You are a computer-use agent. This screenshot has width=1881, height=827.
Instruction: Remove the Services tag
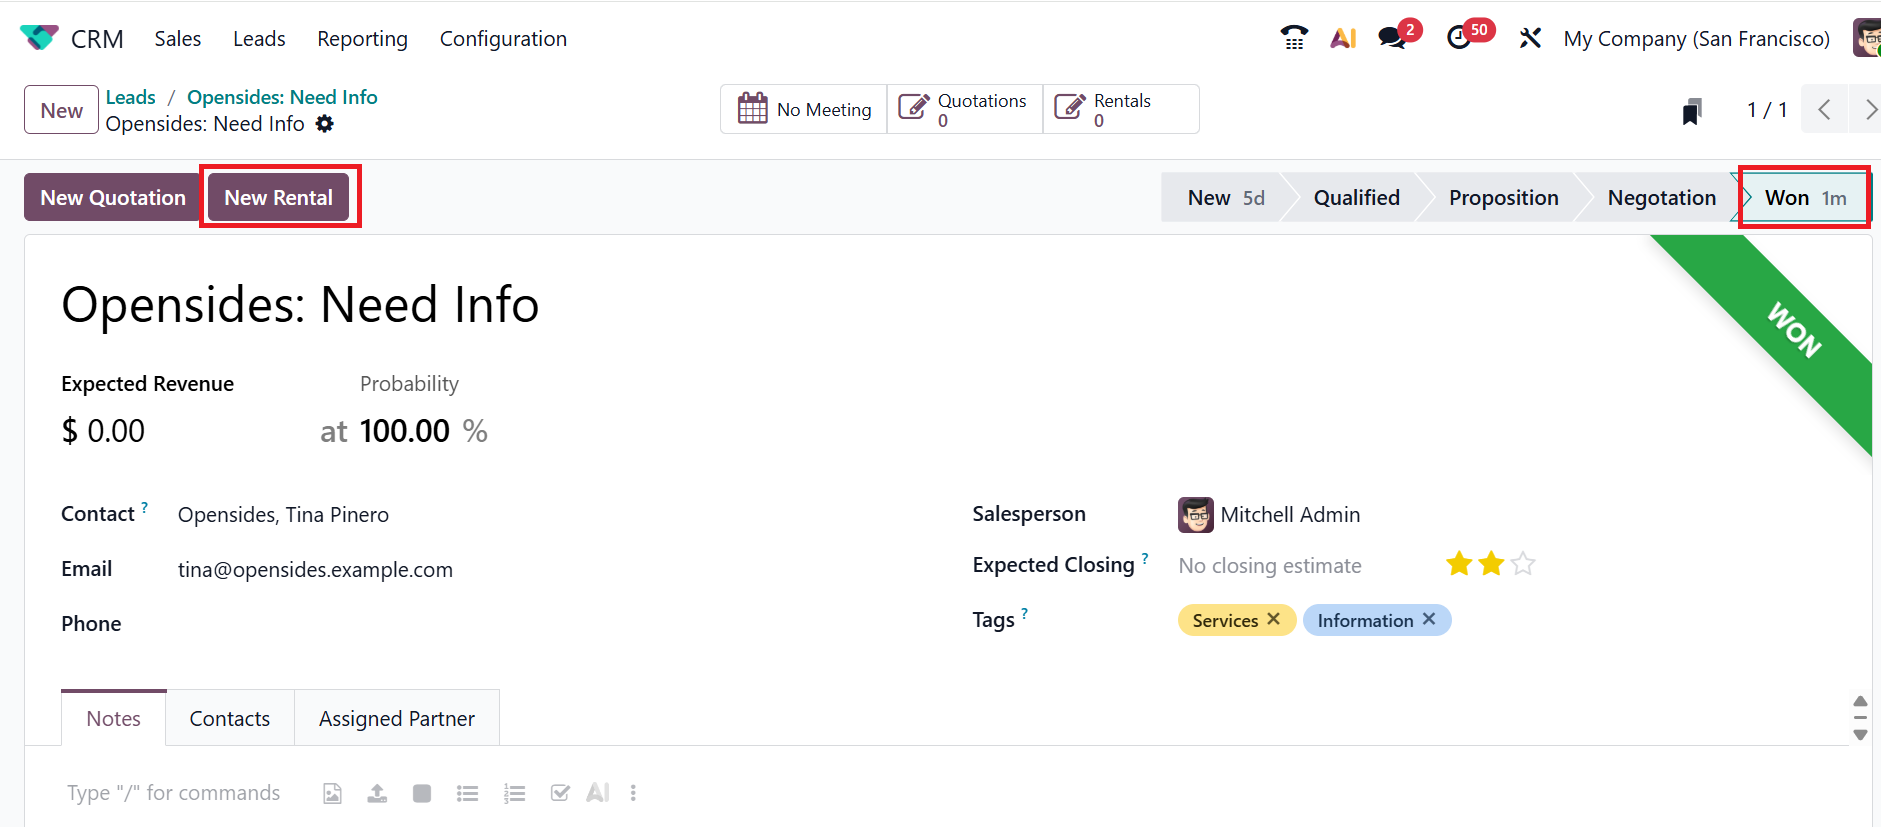coord(1274,620)
